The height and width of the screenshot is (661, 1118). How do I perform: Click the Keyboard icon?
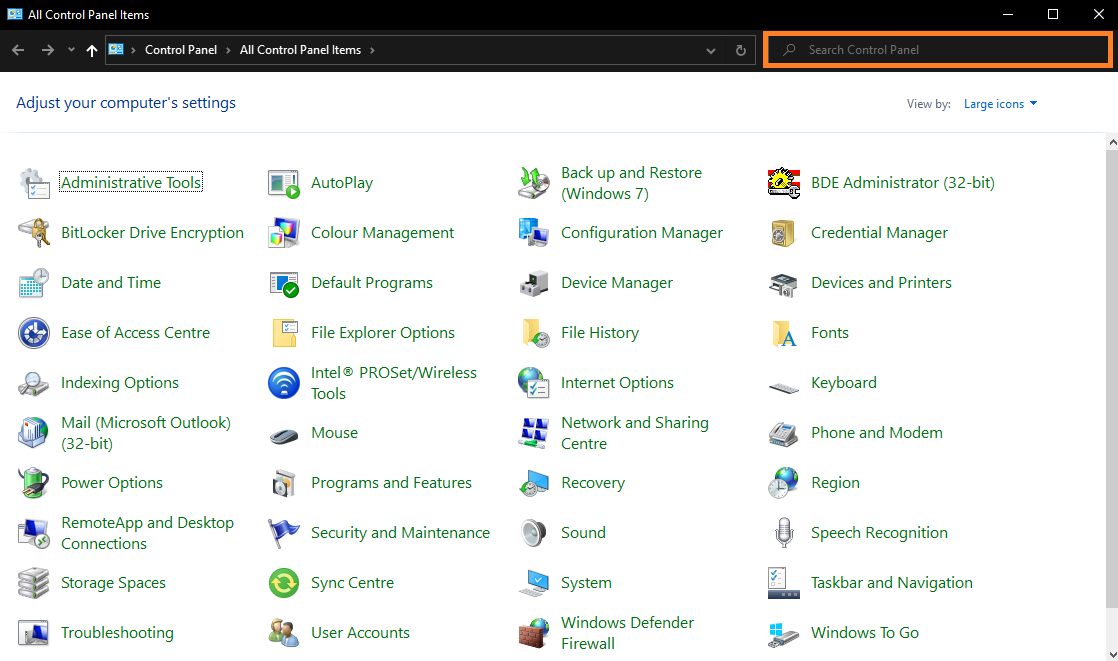pos(784,387)
